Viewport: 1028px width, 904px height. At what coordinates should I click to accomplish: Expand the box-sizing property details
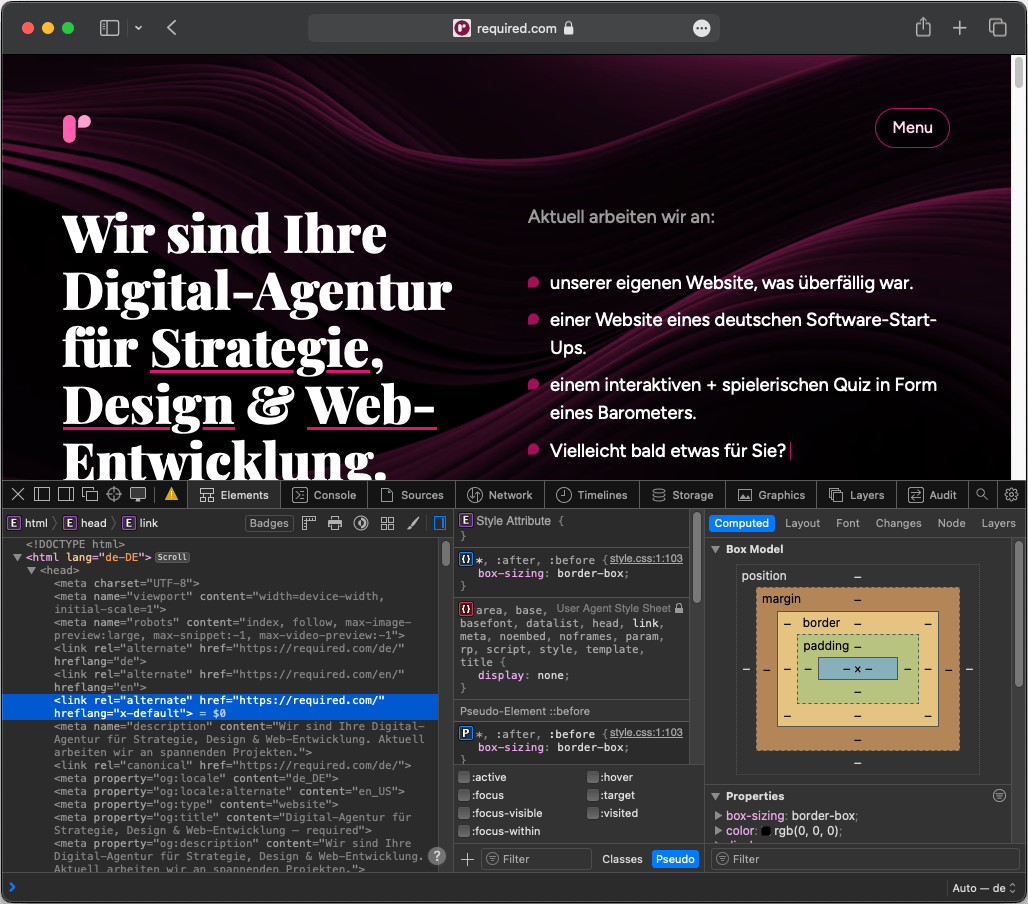pyautogui.click(x=718, y=815)
